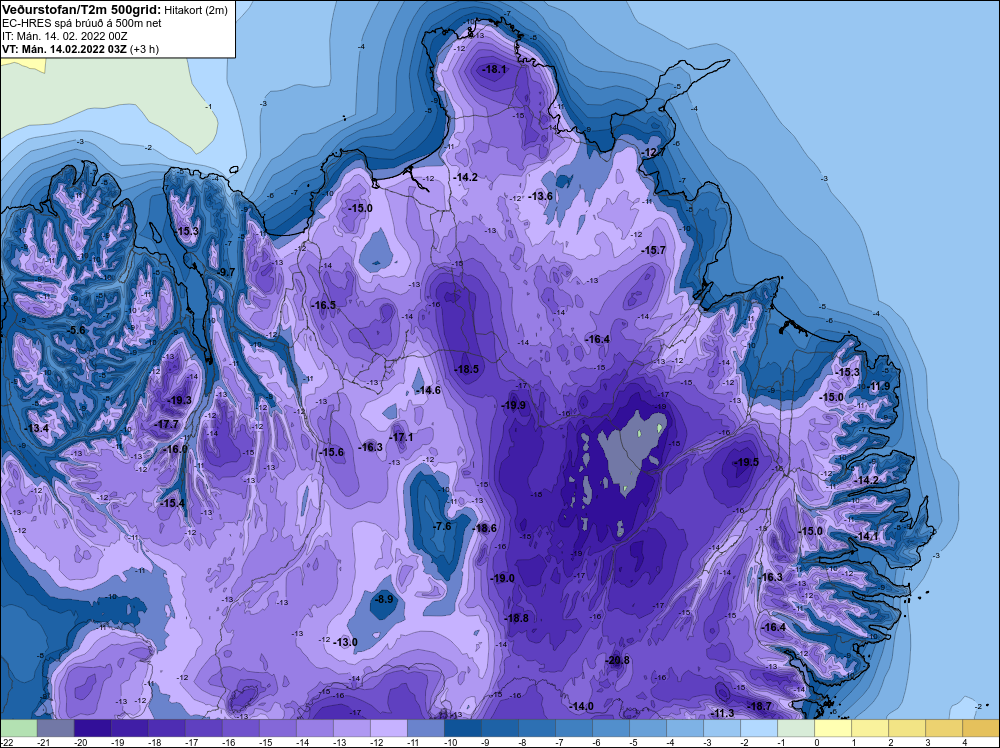The height and width of the screenshot is (748, 1000).
Task: Click the -12.7 temperature value
Action: click(x=654, y=152)
